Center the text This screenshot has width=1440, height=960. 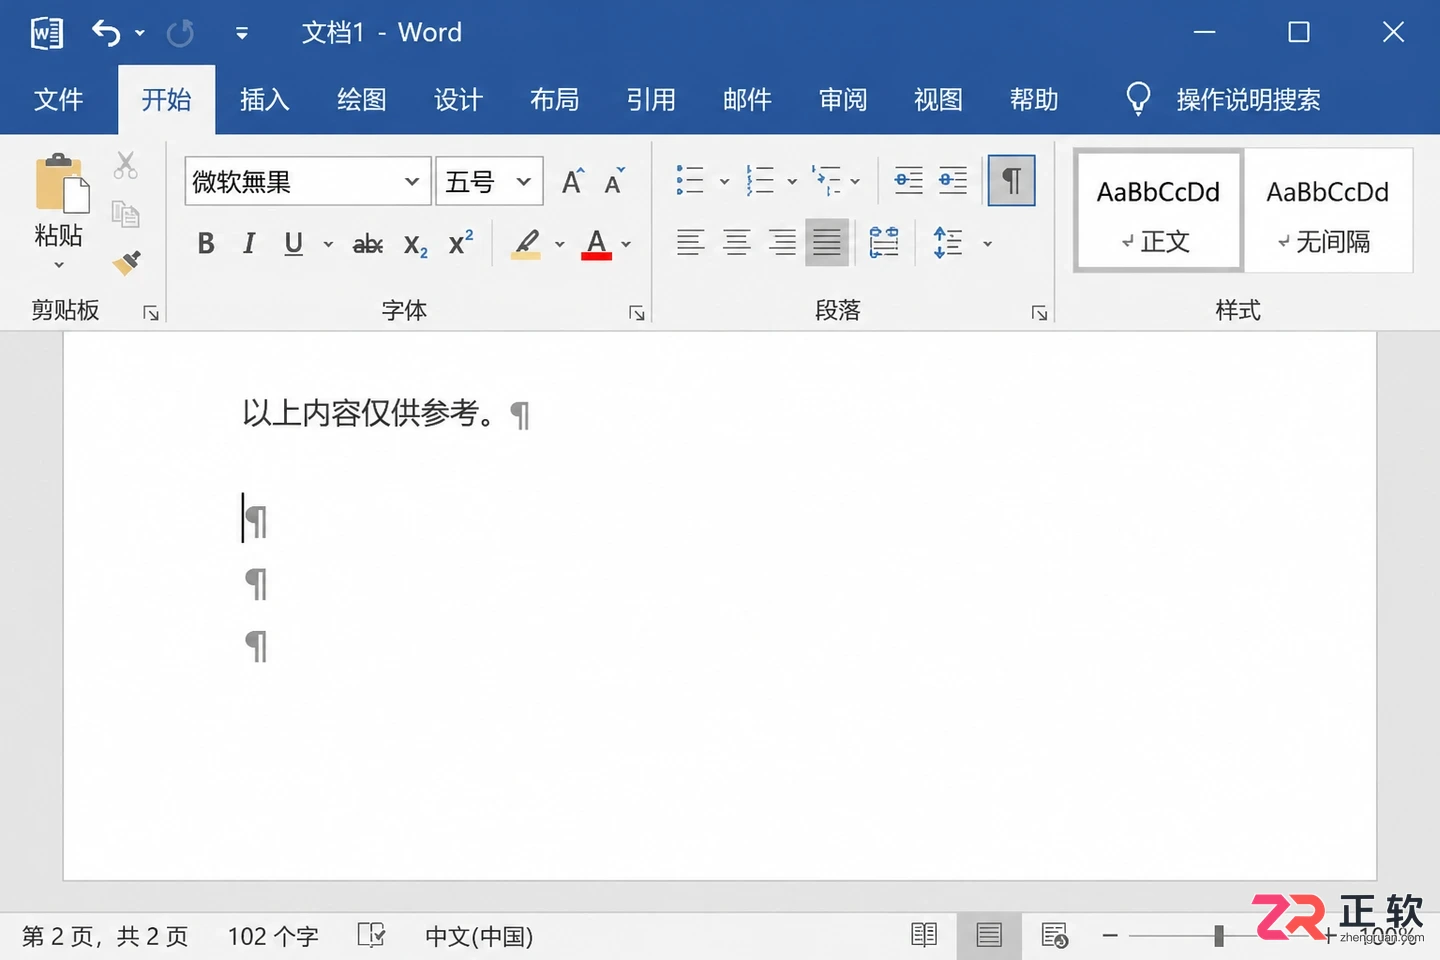tap(737, 243)
